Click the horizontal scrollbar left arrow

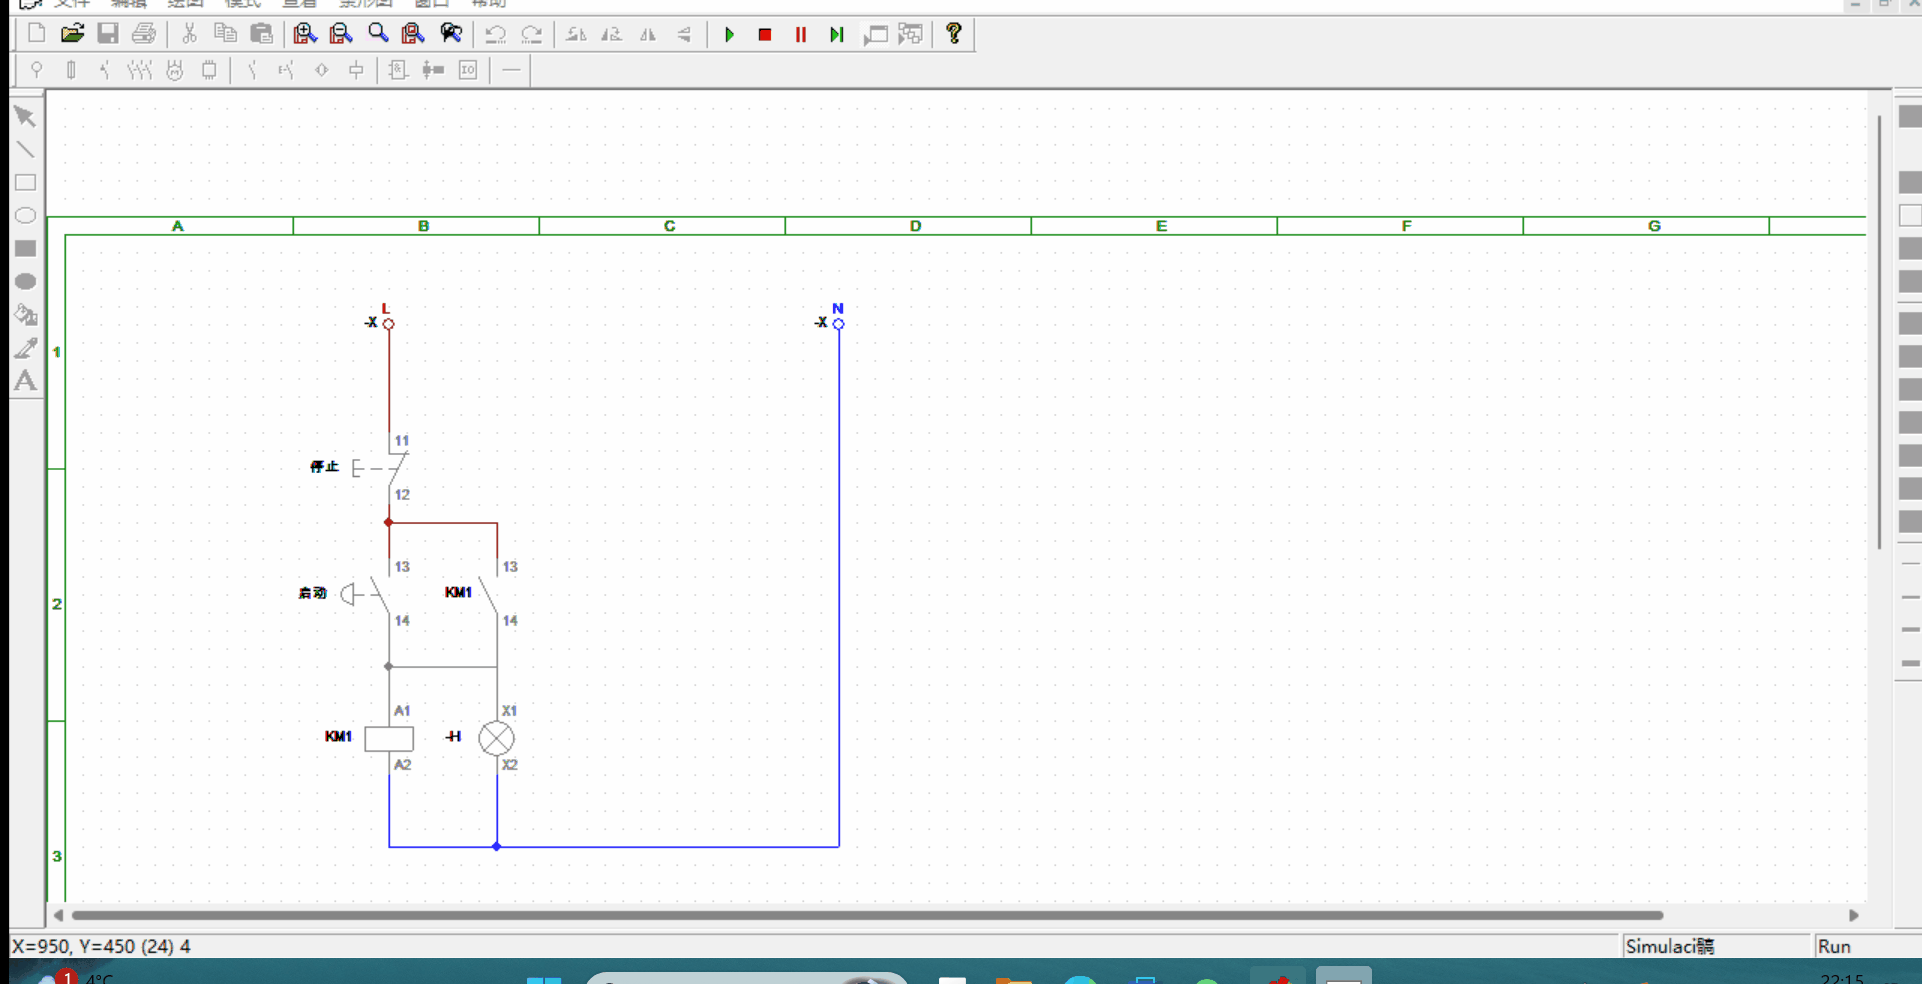(x=58, y=915)
